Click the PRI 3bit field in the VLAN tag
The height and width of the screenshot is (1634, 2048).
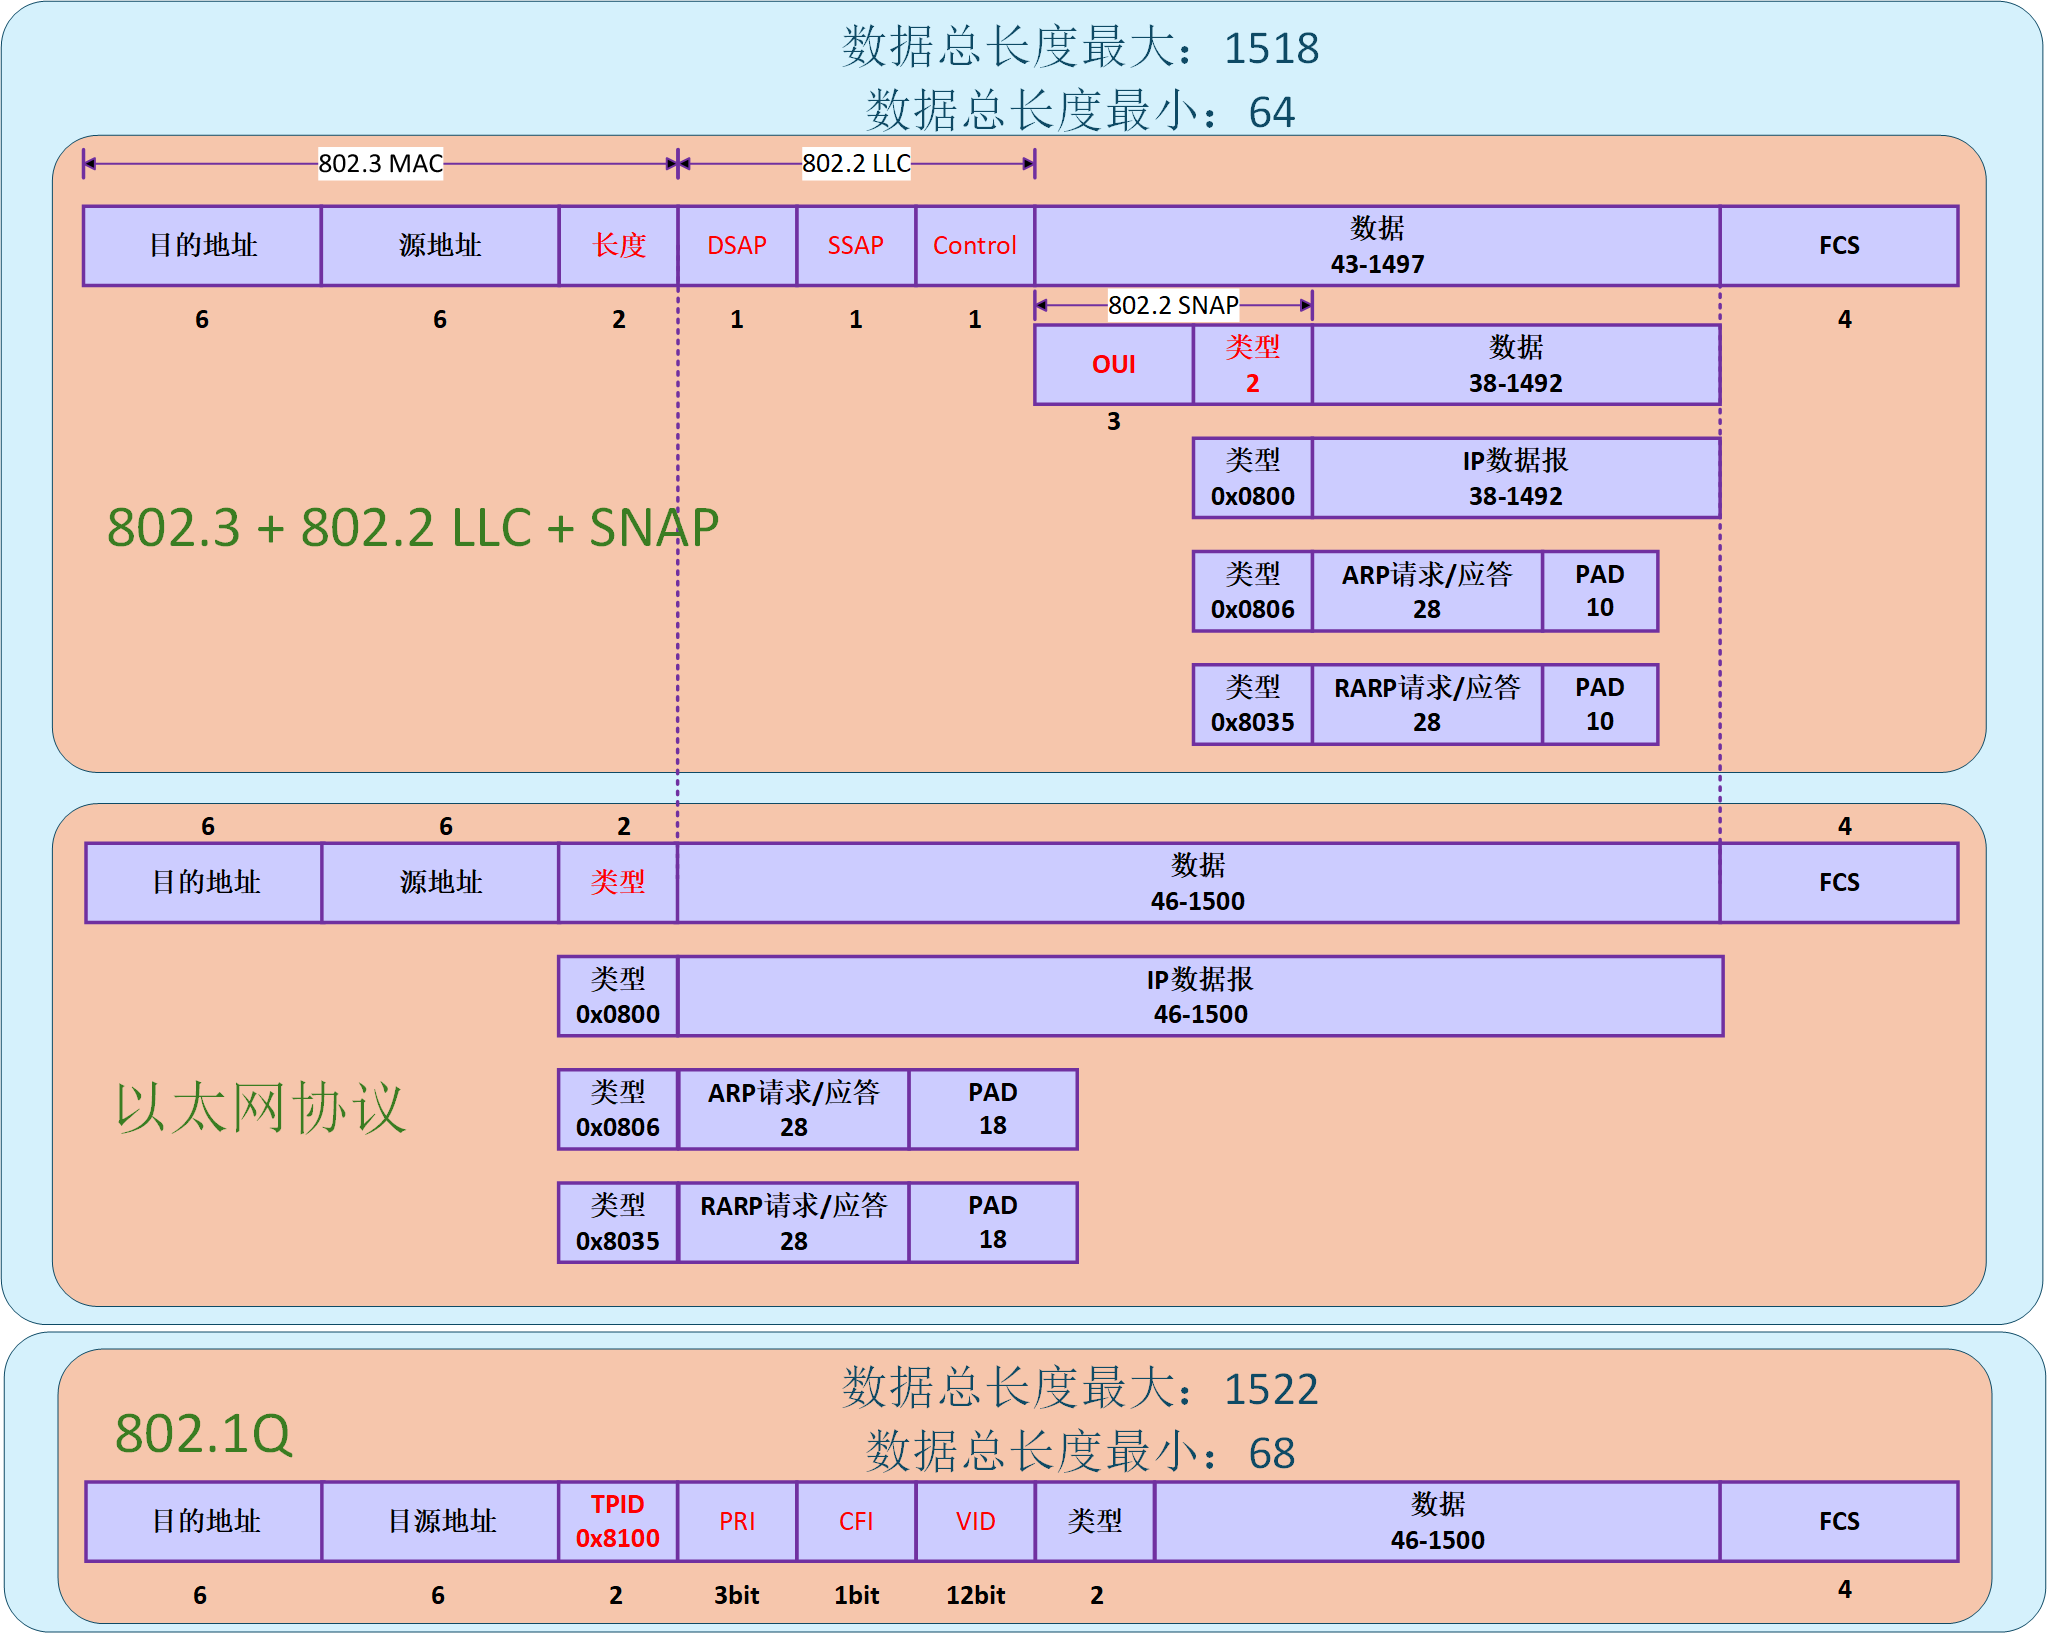tap(737, 1521)
